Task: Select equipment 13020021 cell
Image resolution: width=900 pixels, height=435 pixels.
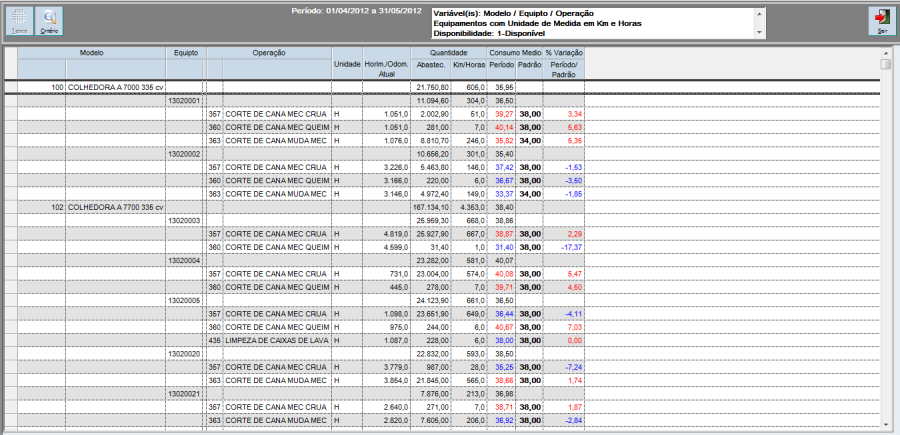Action: point(184,394)
